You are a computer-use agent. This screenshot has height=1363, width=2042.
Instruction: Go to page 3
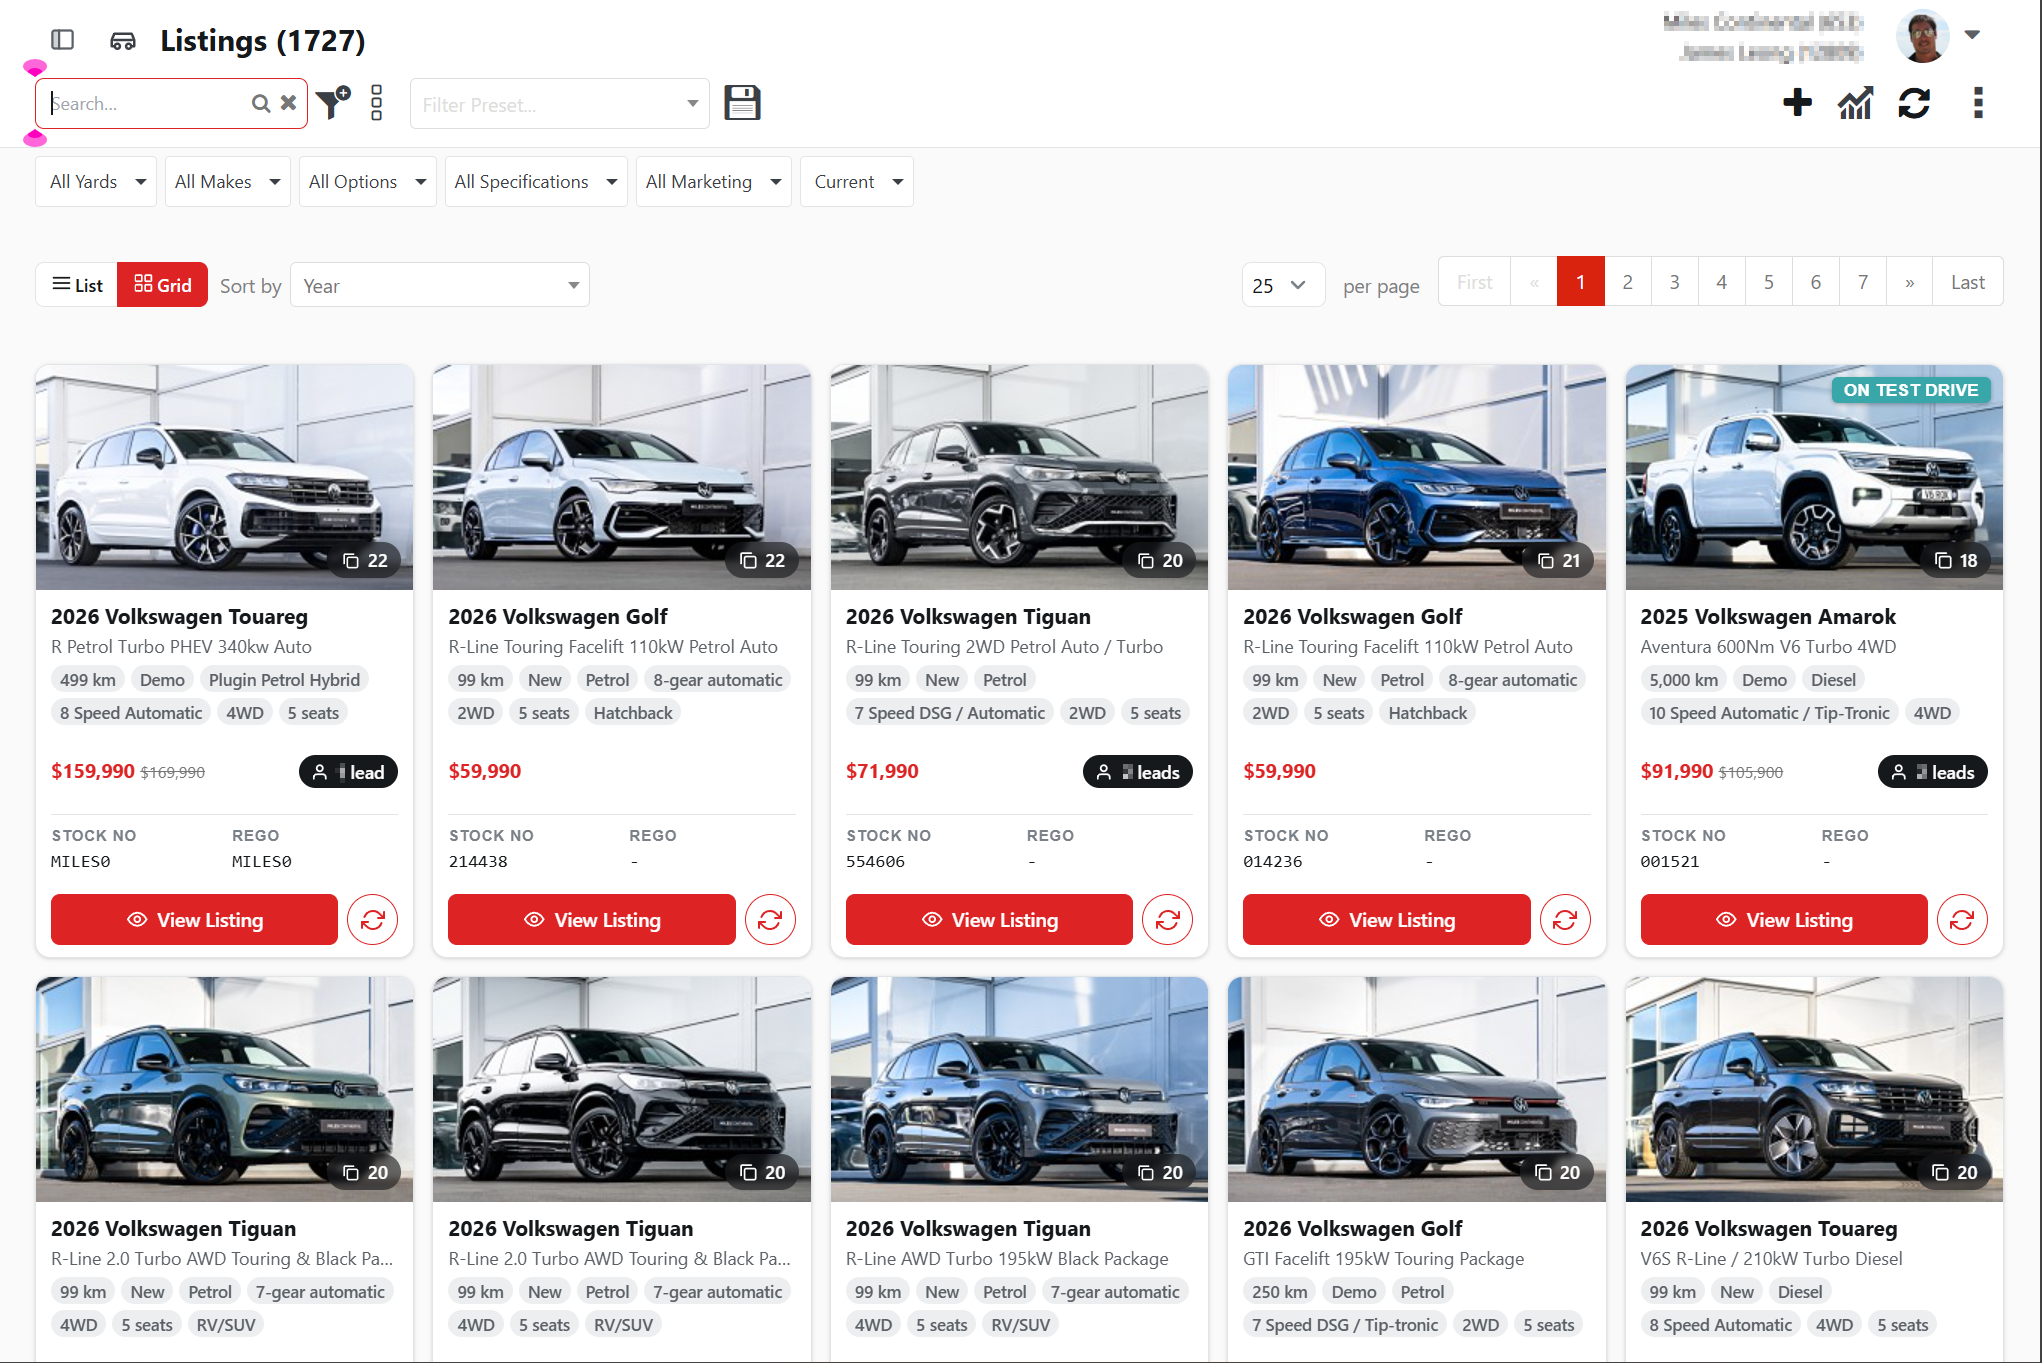(1675, 282)
